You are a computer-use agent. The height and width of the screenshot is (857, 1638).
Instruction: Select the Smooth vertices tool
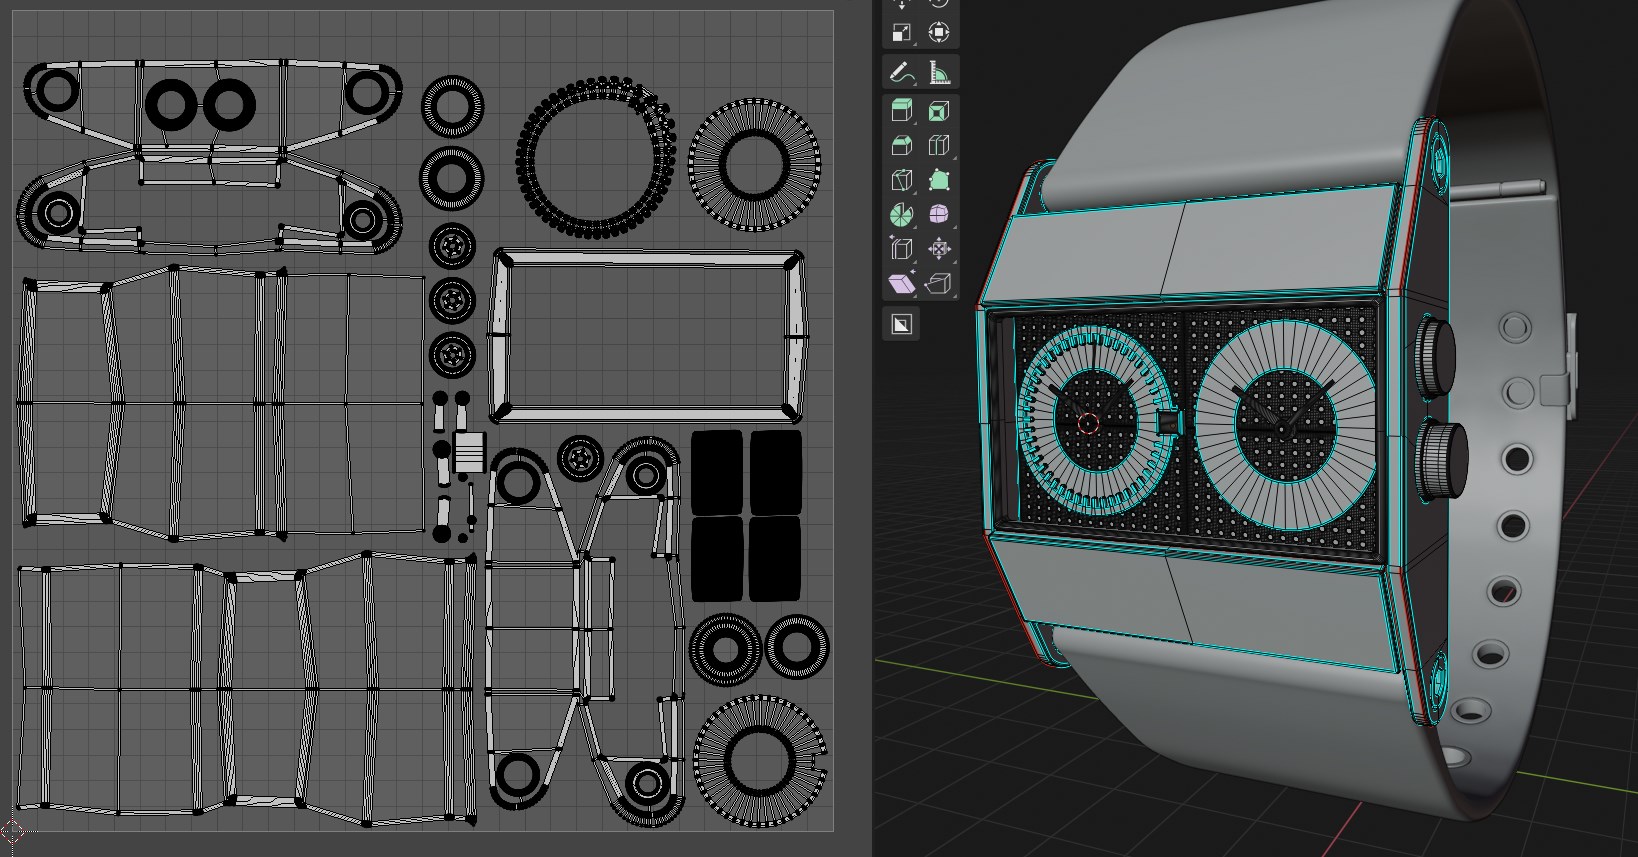[938, 215]
